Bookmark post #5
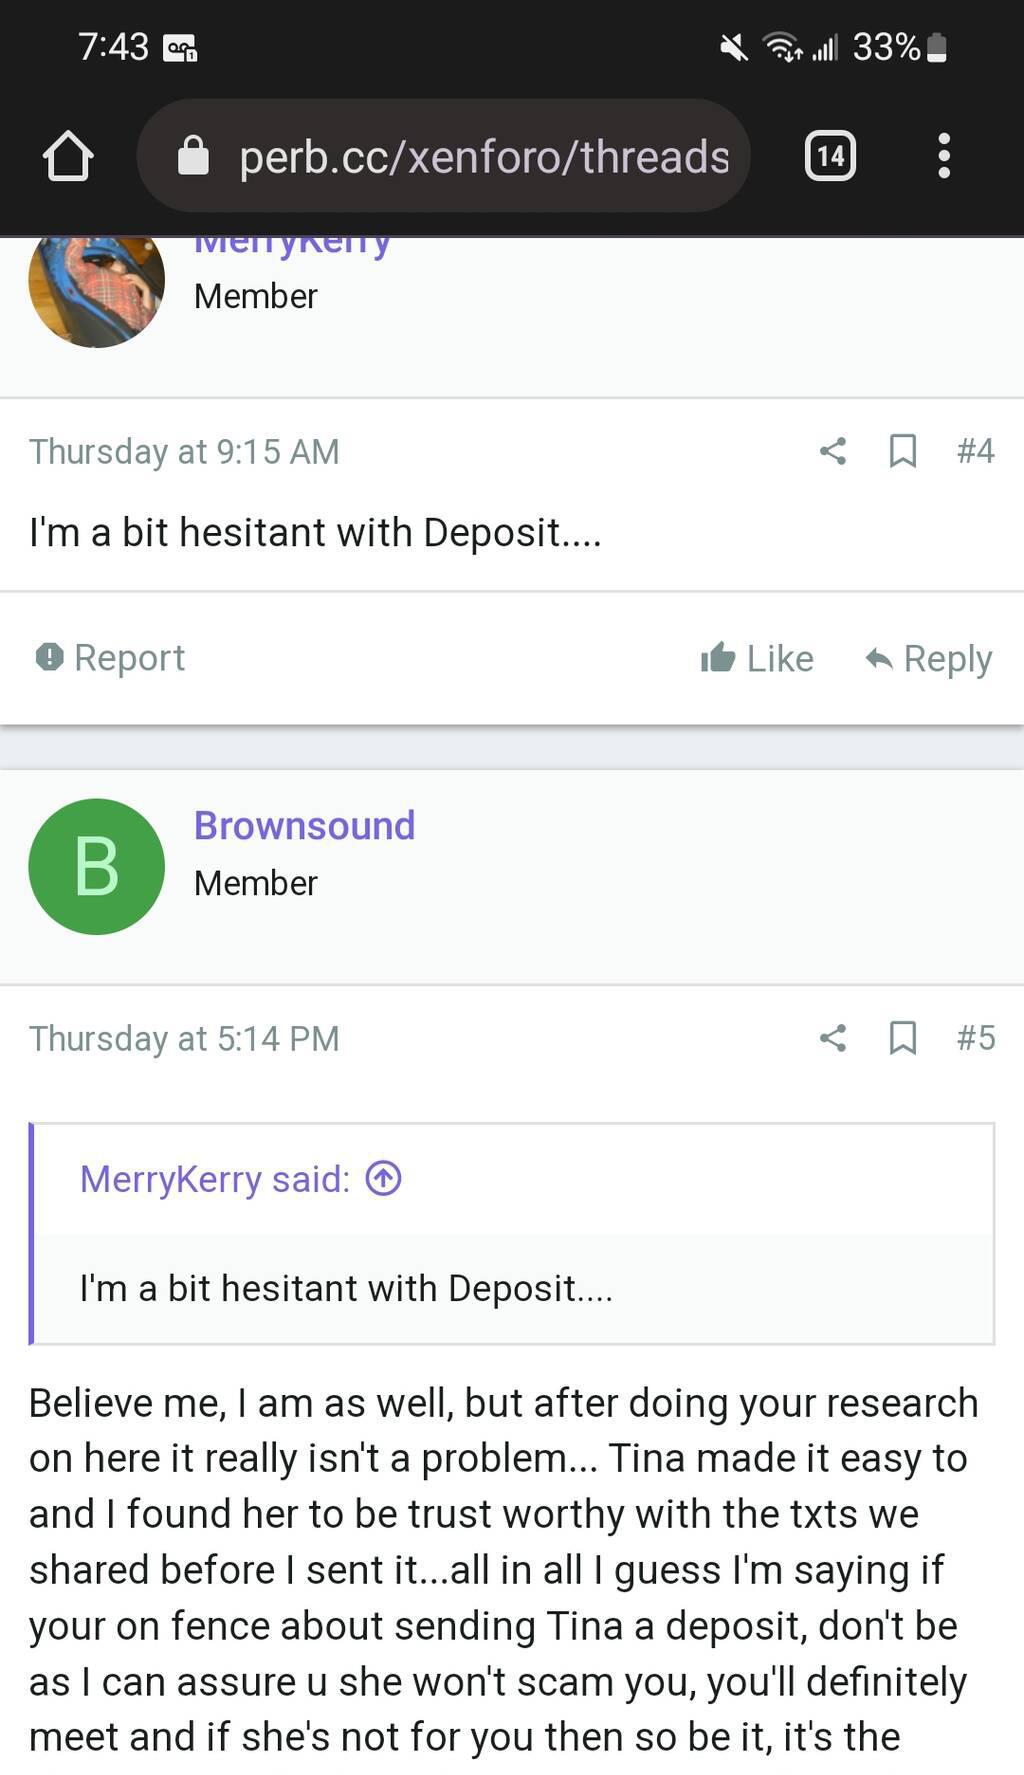 pos(902,1038)
